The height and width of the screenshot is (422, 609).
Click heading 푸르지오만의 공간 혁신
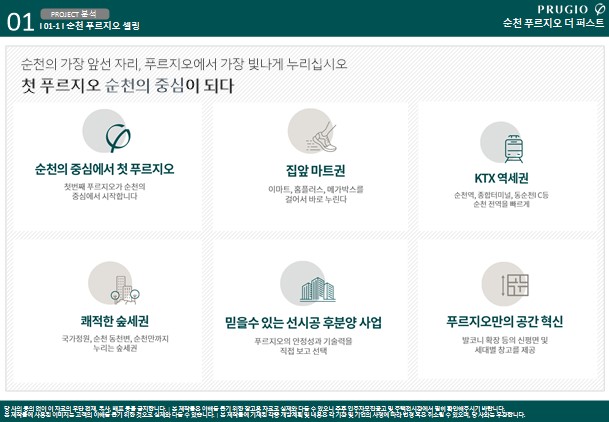[x=505, y=321]
